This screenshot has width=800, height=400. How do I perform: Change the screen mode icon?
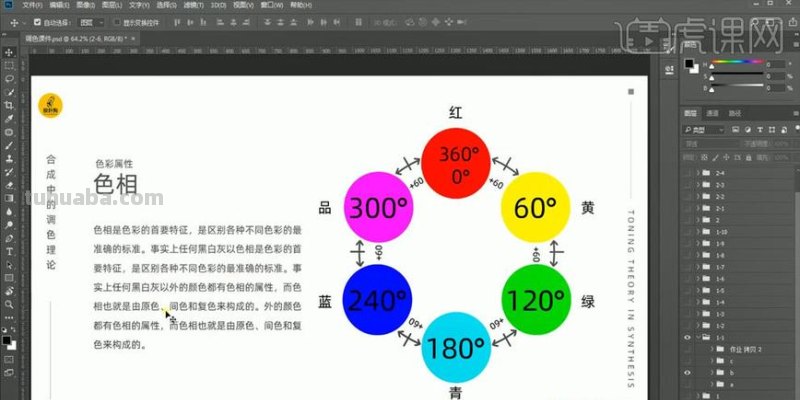[x=9, y=373]
